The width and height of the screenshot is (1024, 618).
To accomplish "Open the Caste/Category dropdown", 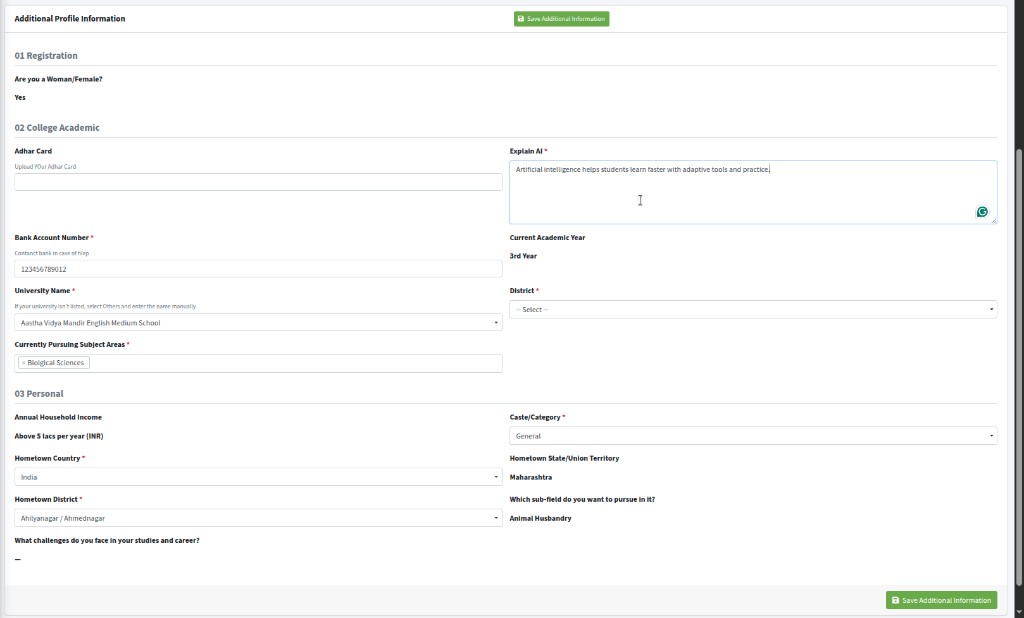I will coord(753,436).
